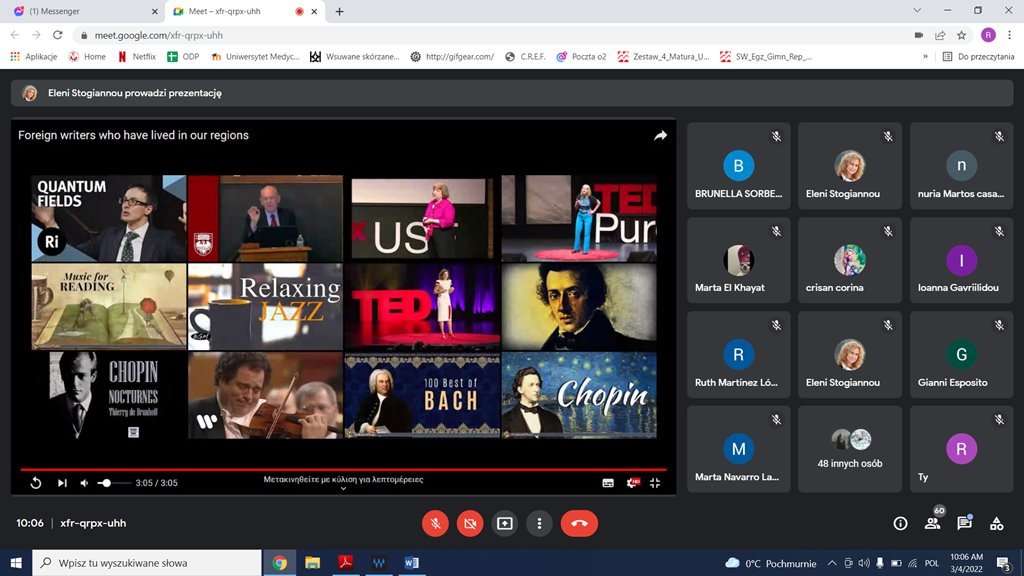The height and width of the screenshot is (576, 1024).
Task: Open the Home bookmark
Action: tap(88, 57)
